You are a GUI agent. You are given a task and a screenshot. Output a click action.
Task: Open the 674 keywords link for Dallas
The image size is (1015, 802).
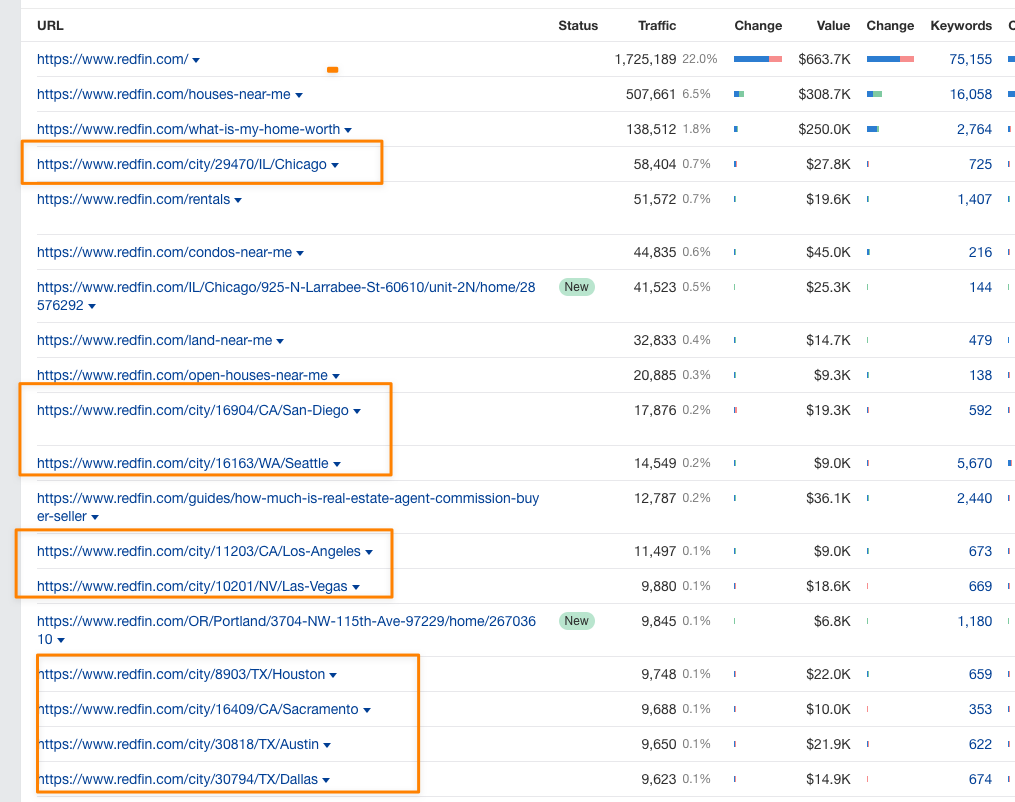(980, 779)
